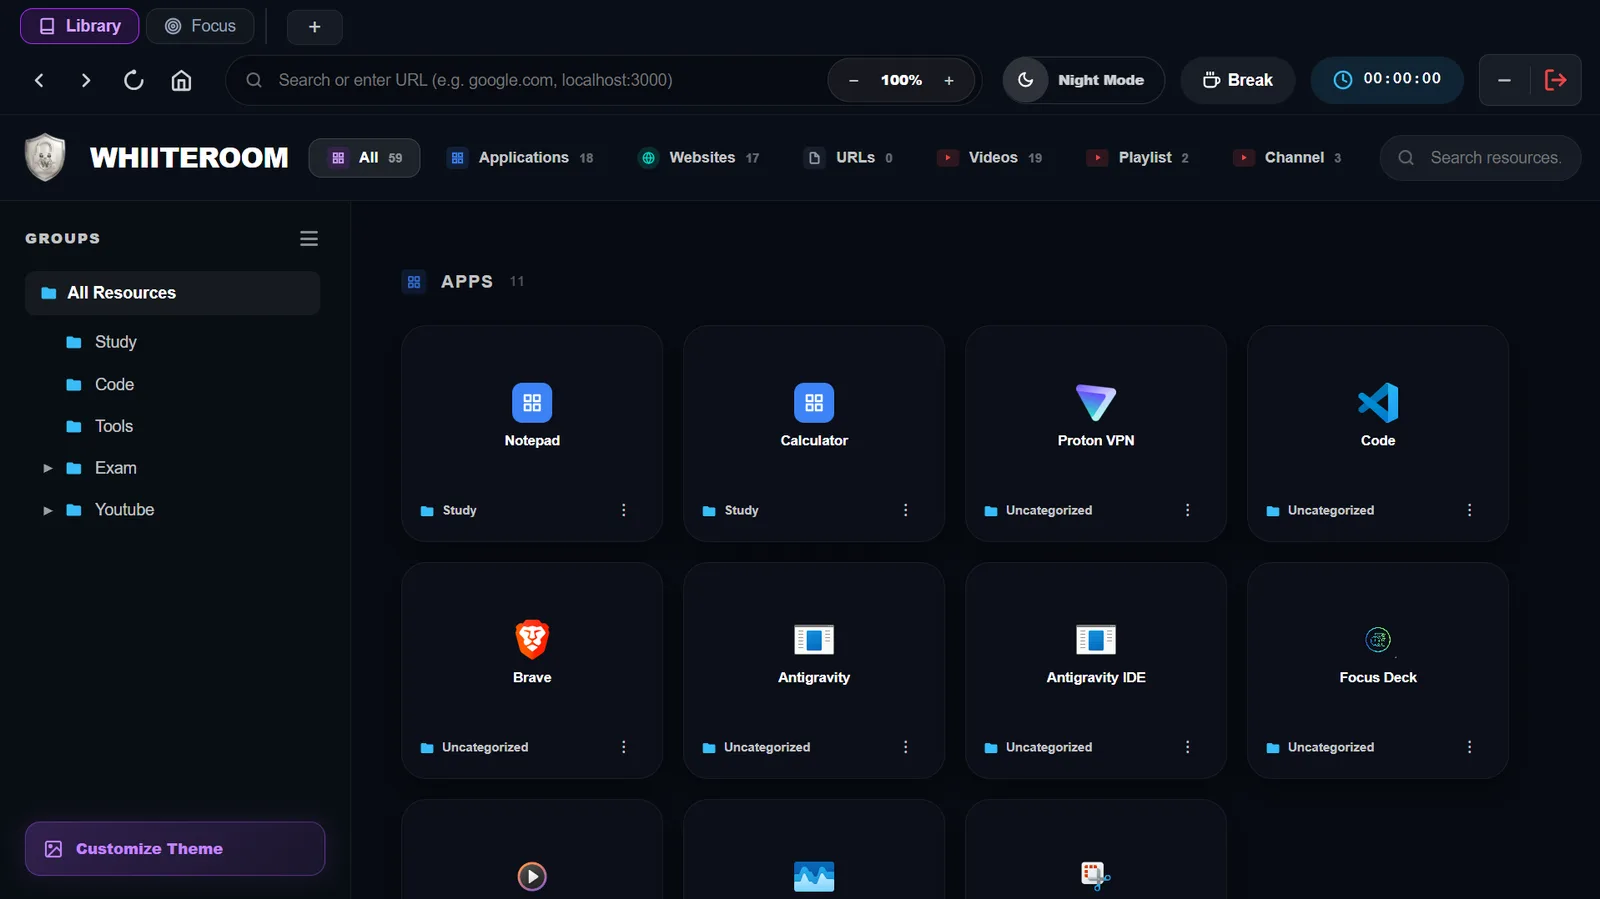Open a new tab with plus button
Image resolution: width=1600 pixels, height=899 pixels.
click(x=315, y=27)
